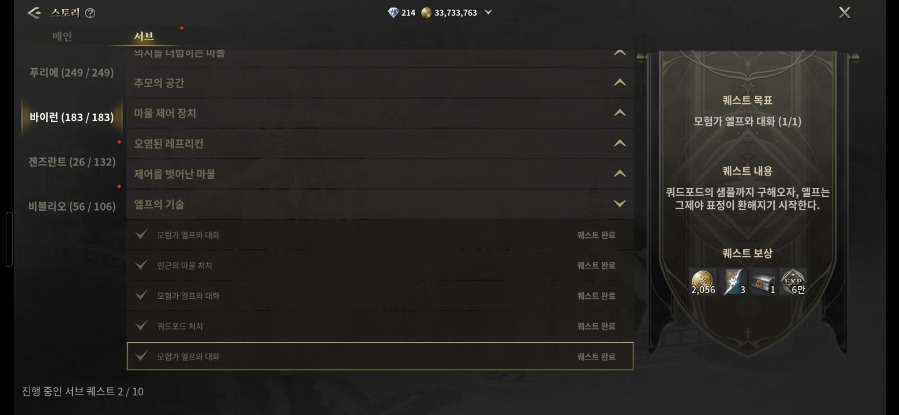The height and width of the screenshot is (415, 899).
Task: Switch to the 메인 tab
Action: coord(62,37)
